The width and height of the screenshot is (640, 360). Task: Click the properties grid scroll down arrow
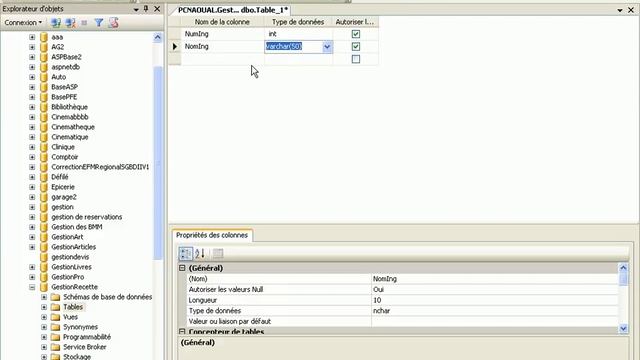(623, 328)
